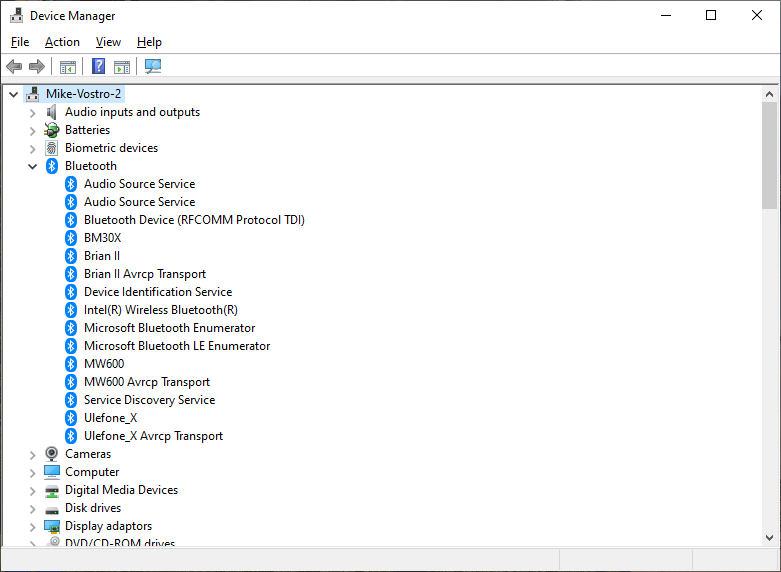
Task: Expand the Digital Media Devices category
Action: pos(33,491)
